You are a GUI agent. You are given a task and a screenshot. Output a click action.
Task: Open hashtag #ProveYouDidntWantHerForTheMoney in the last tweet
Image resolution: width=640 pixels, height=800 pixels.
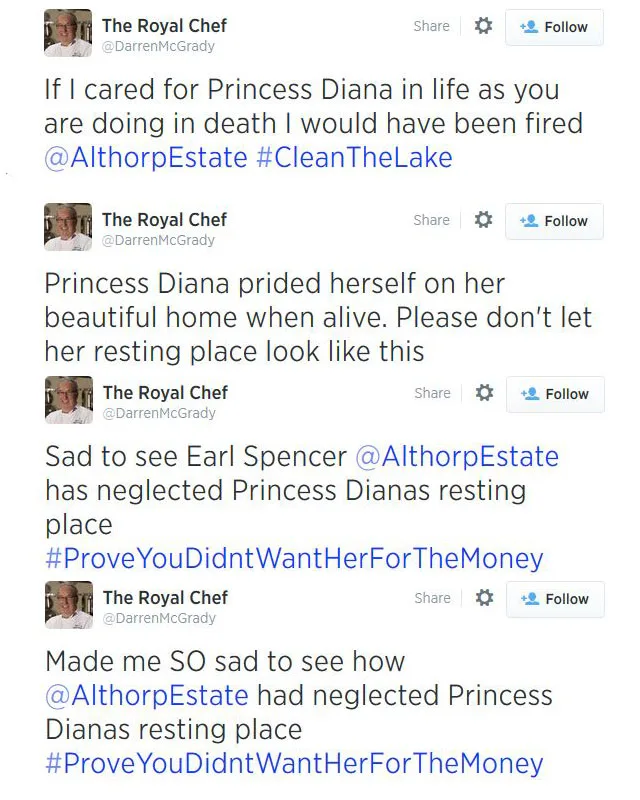click(294, 763)
